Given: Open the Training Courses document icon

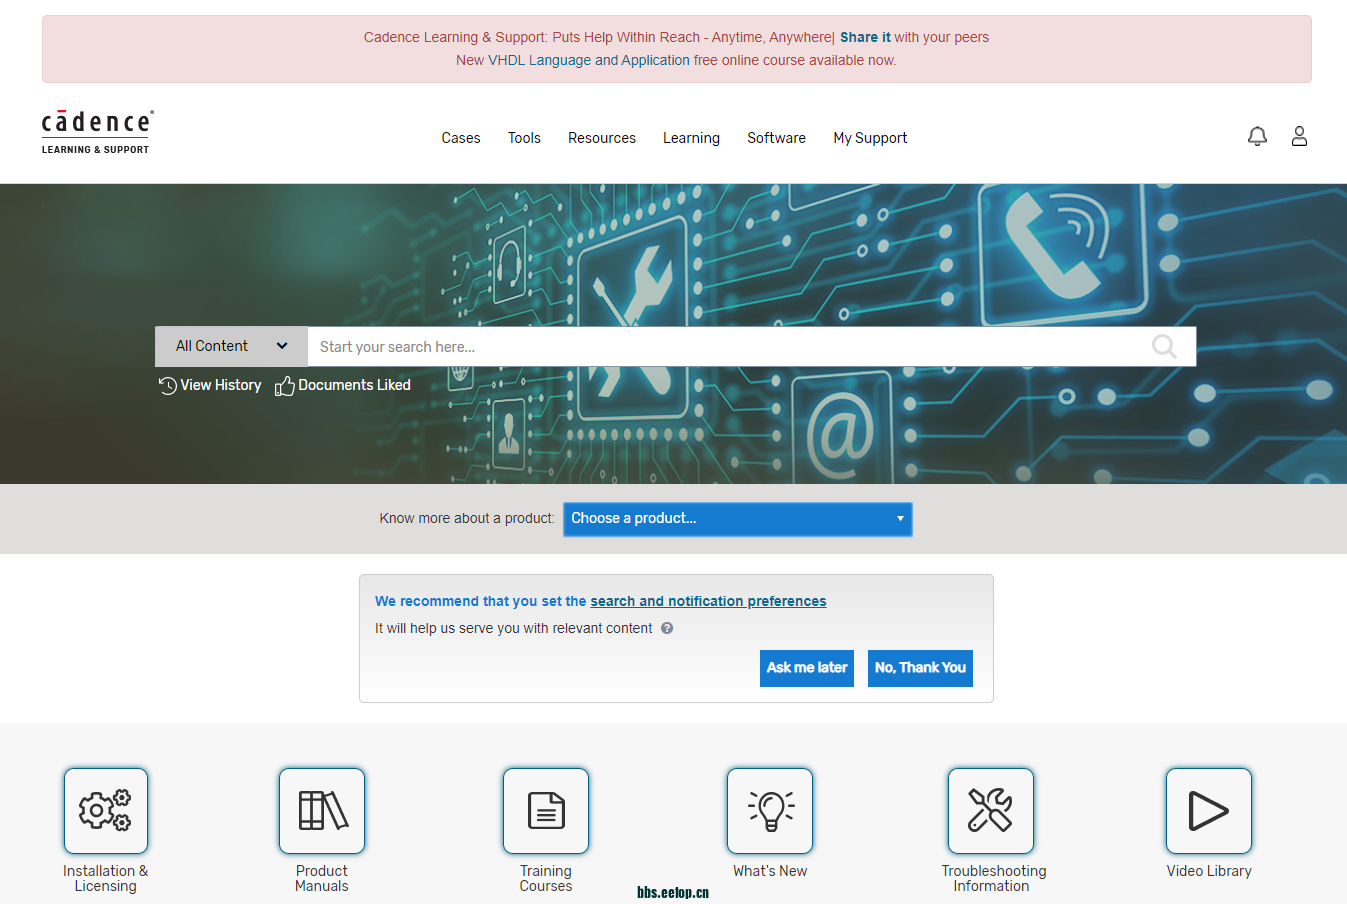Looking at the screenshot, I should [546, 810].
